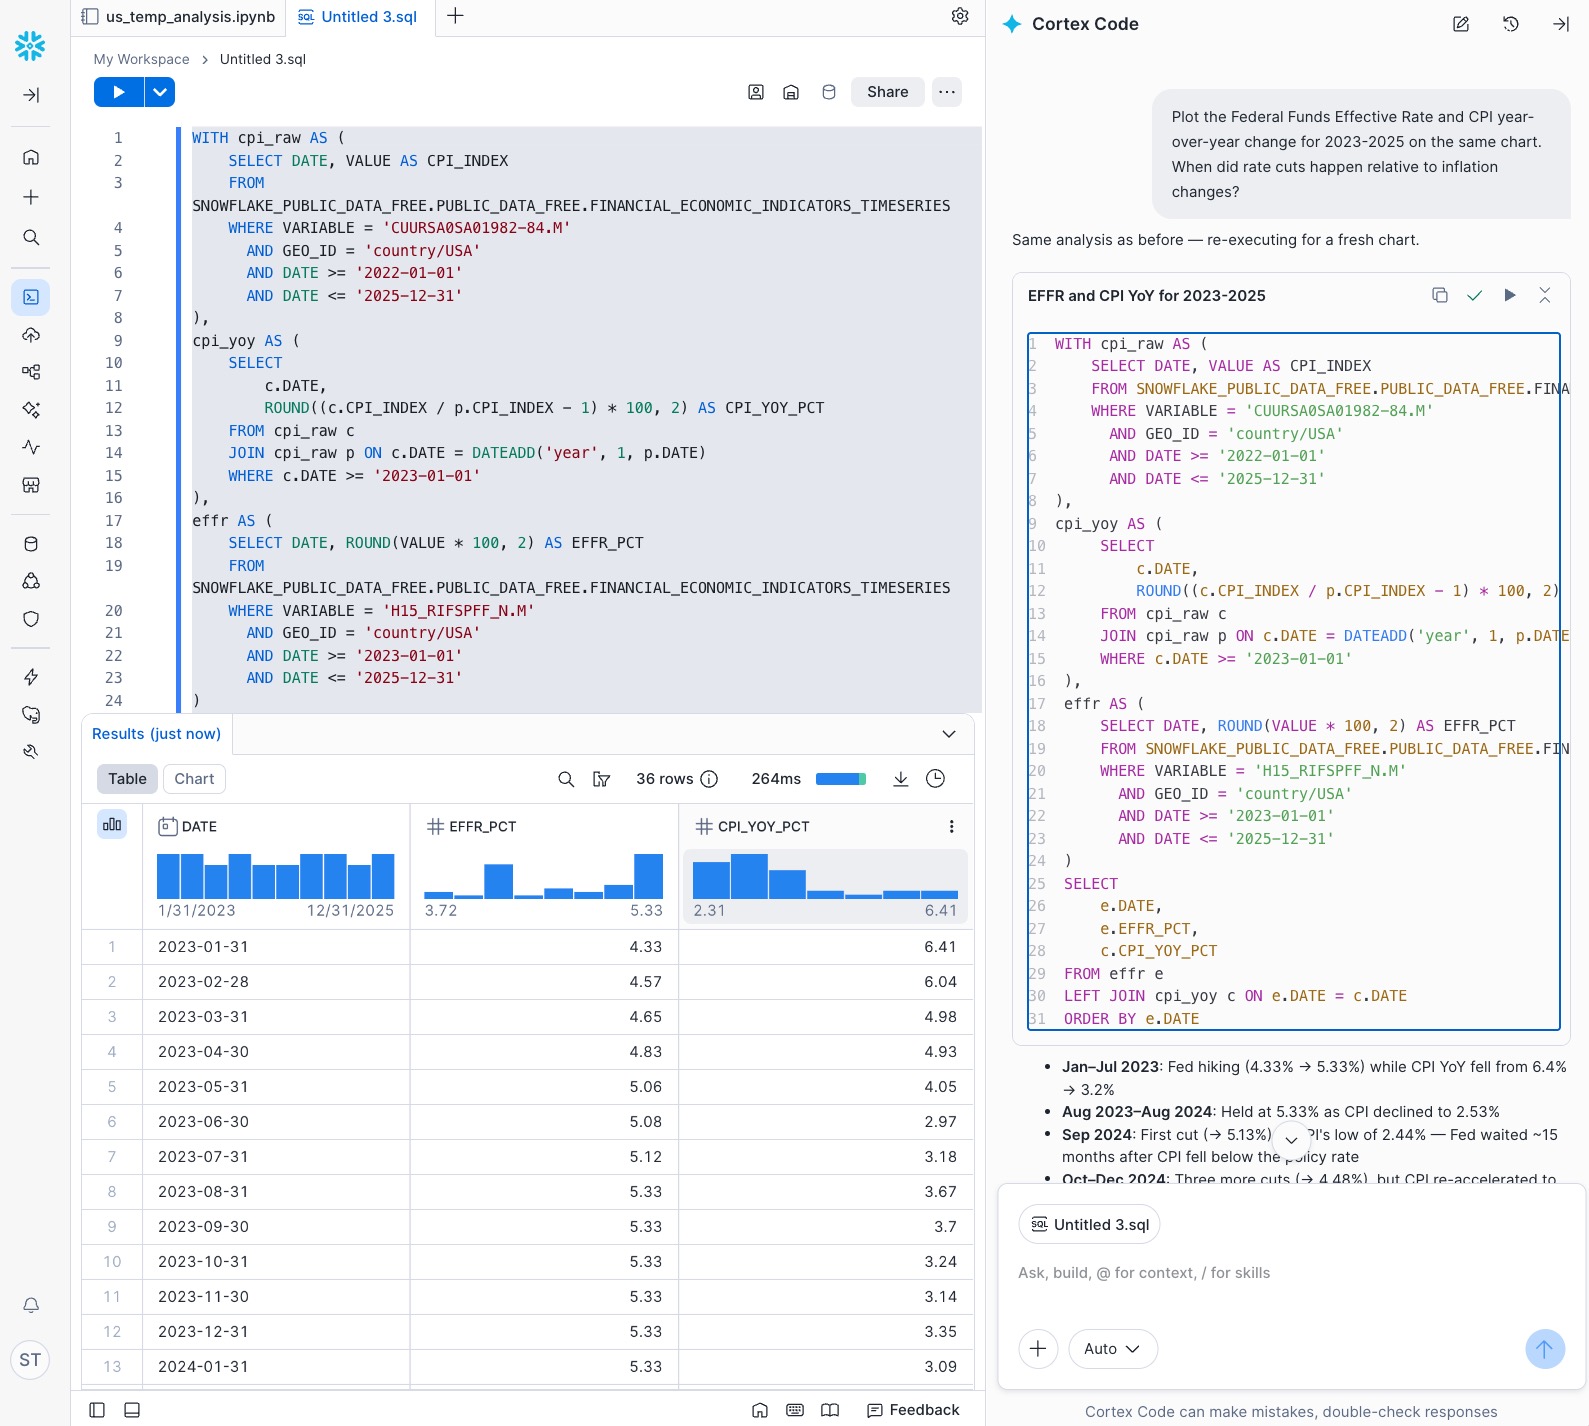Screen dimensions: 1589x1426
Task: Start a new Cortex Code chat
Action: coord(1461,24)
